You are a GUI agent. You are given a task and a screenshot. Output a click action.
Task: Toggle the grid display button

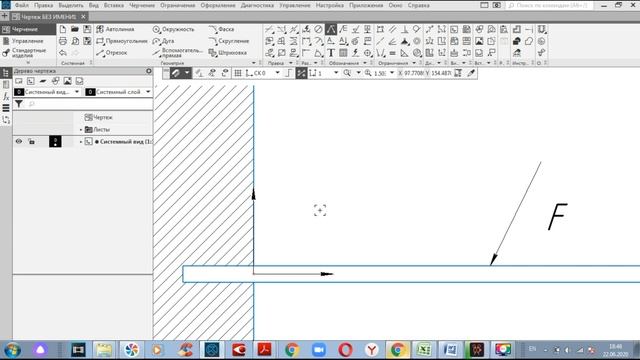(238, 73)
